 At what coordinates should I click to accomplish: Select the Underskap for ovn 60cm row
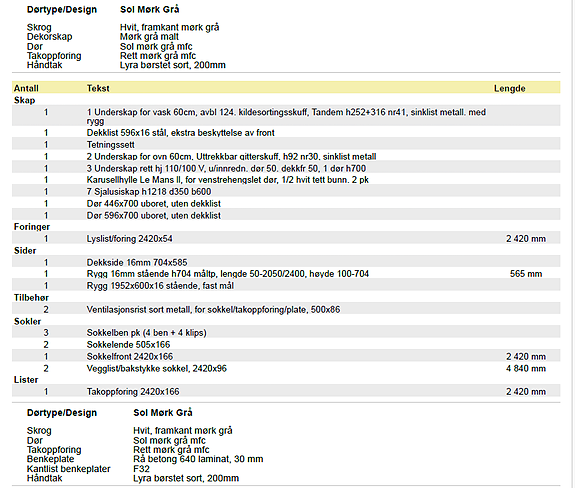pyautogui.click(x=286, y=157)
